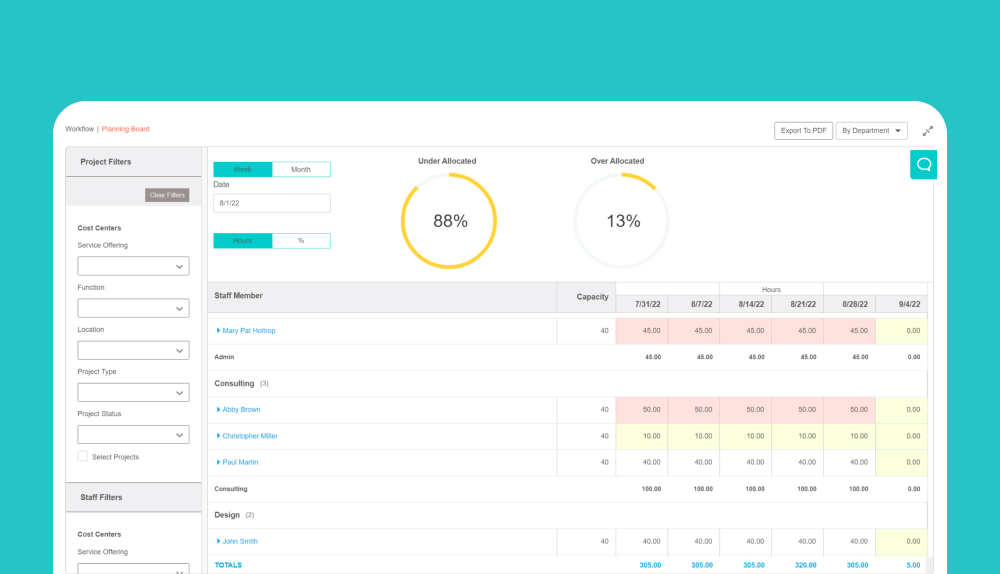Open the Location dropdown
1000x574 pixels.
133,350
